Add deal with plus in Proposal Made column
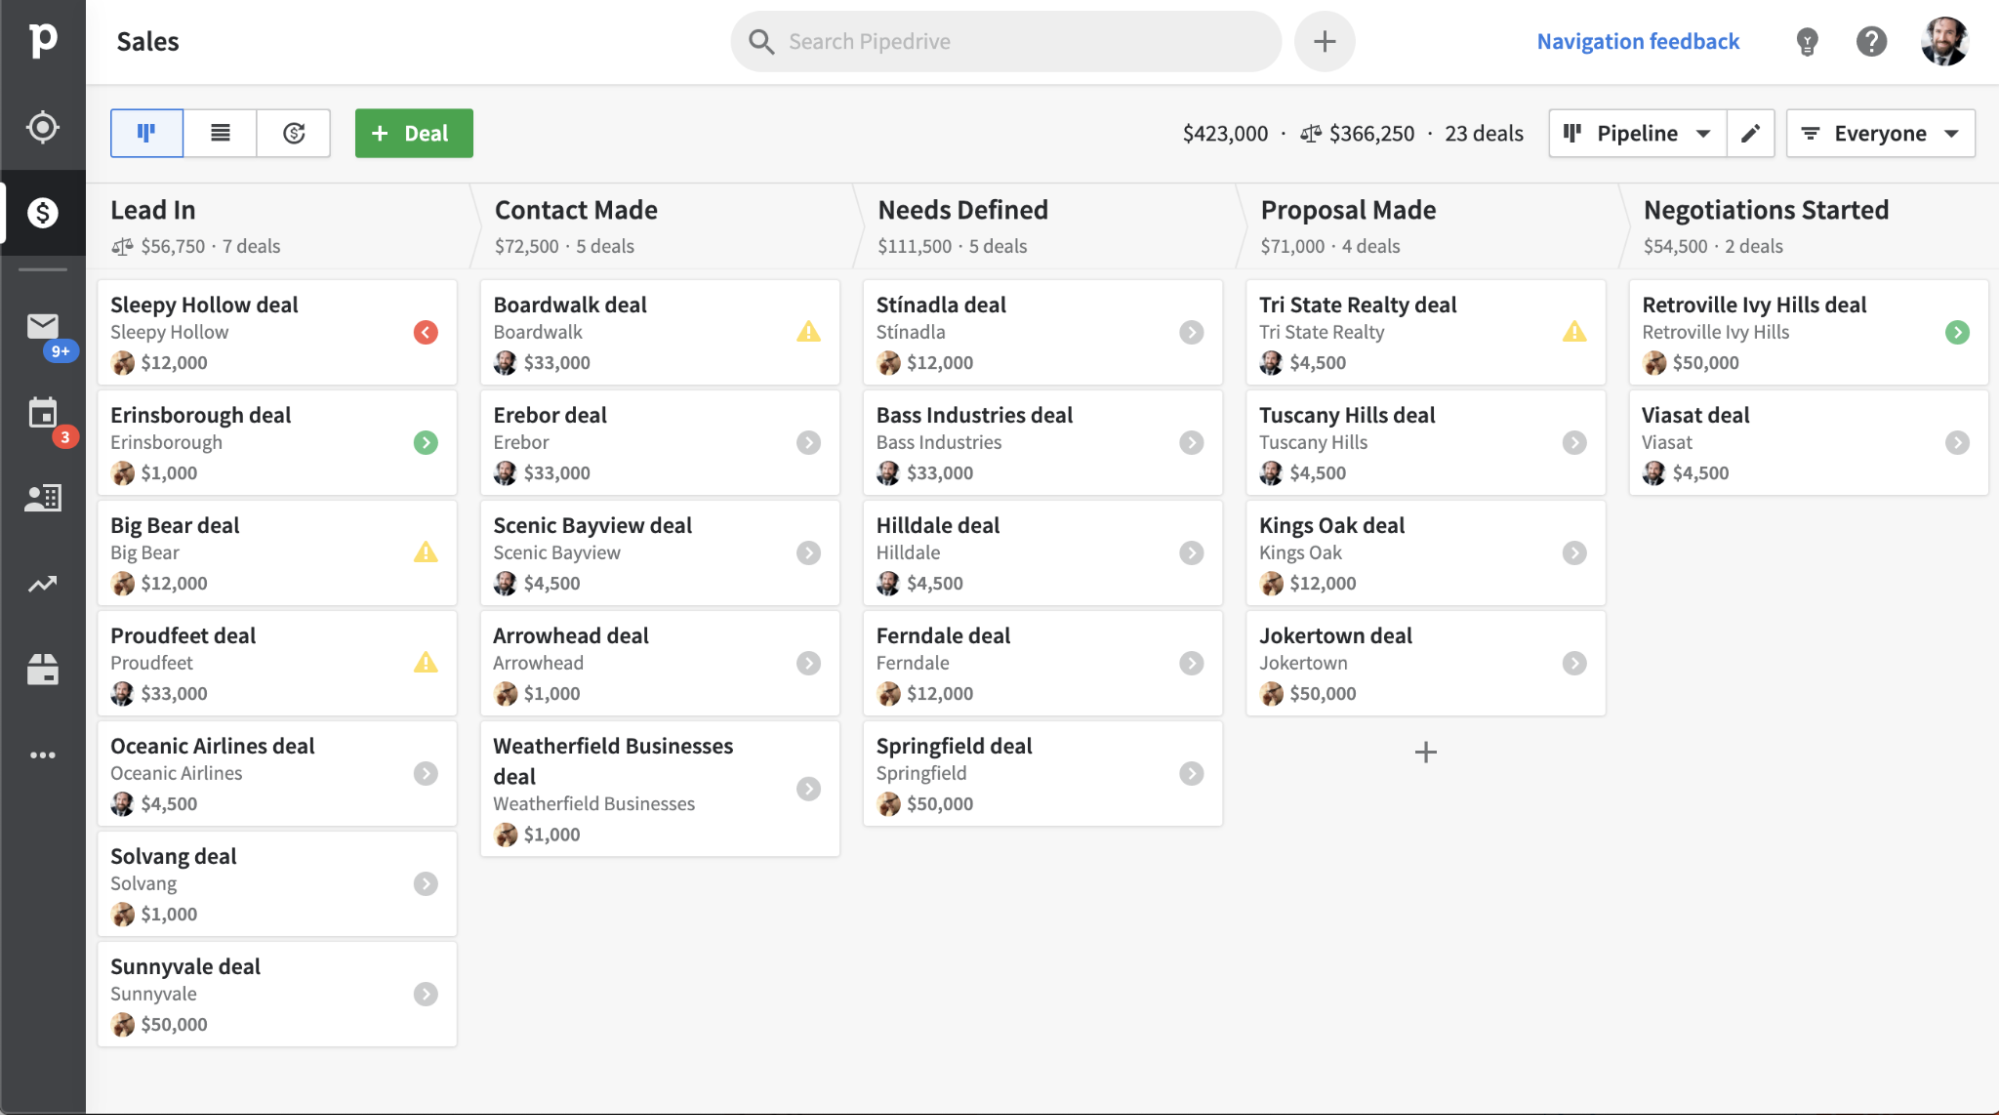Screen dimensions: 1999x1115 pos(1425,752)
